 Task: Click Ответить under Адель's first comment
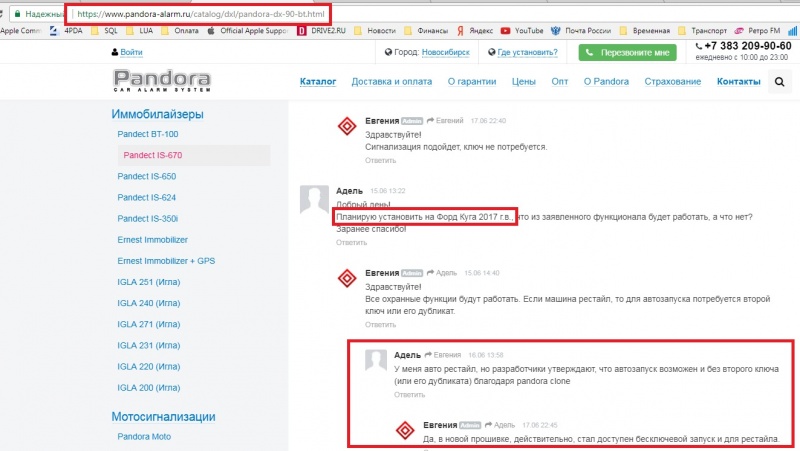pos(351,242)
